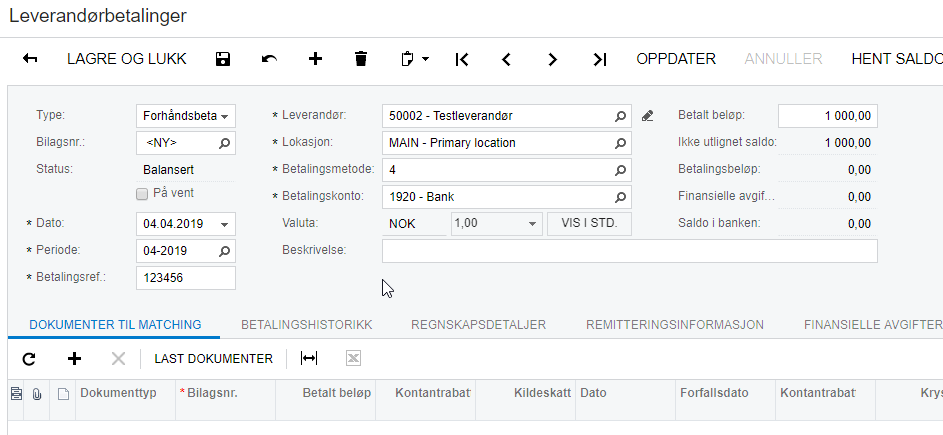Click the Betalt beløp amount field
The image size is (943, 435).
click(828, 116)
